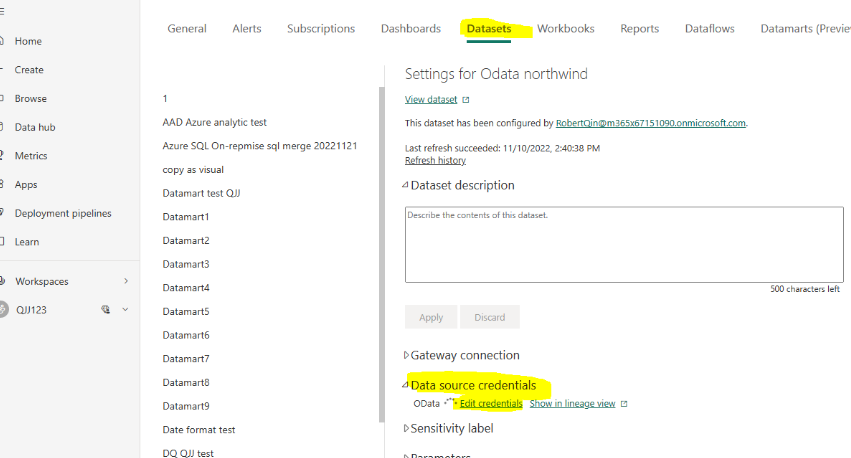The height and width of the screenshot is (458, 851).
Task: Click the View dataset link
Action: click(x=431, y=100)
